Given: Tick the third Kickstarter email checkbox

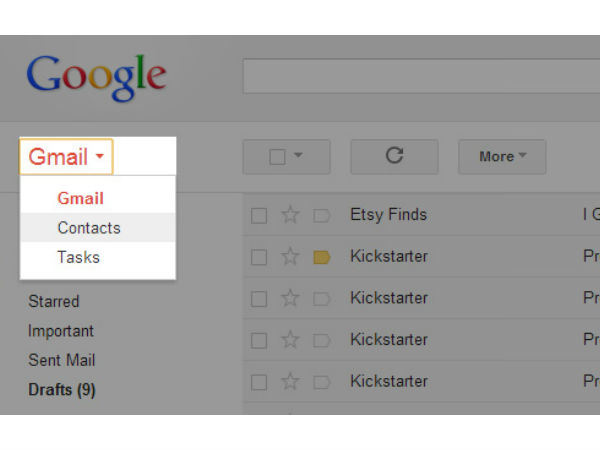Looking at the screenshot, I should (259, 340).
